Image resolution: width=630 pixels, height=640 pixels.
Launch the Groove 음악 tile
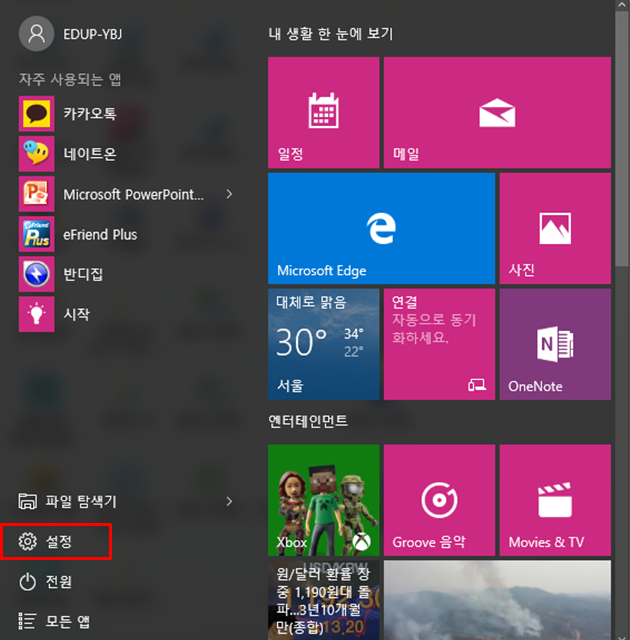(439, 500)
